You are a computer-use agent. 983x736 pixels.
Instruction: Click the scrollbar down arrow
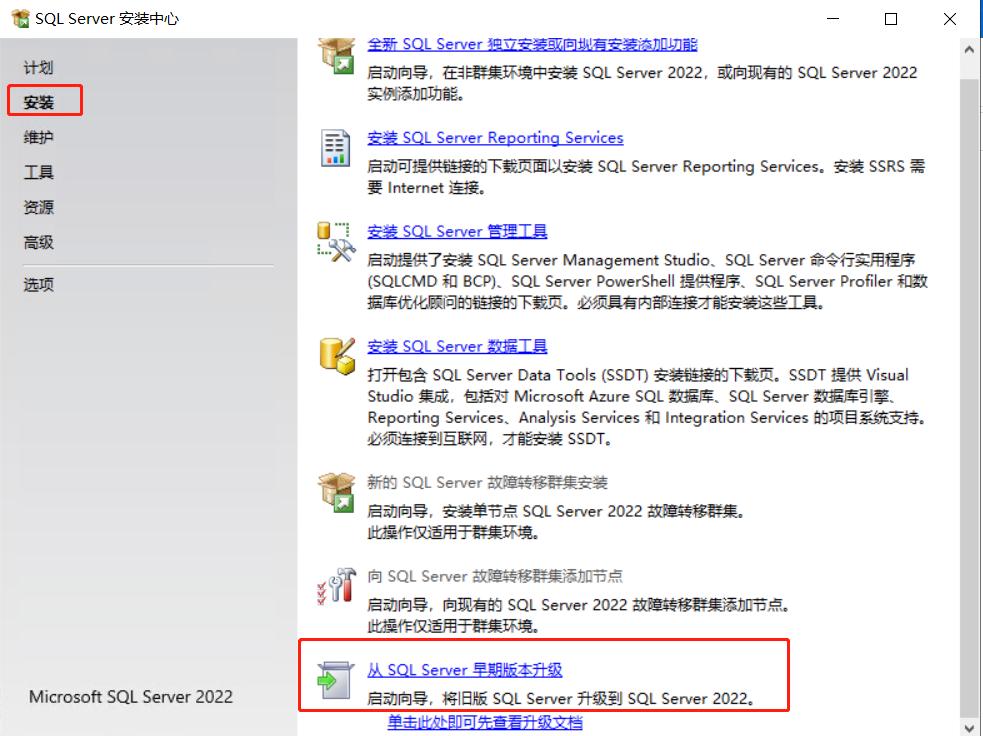969,726
